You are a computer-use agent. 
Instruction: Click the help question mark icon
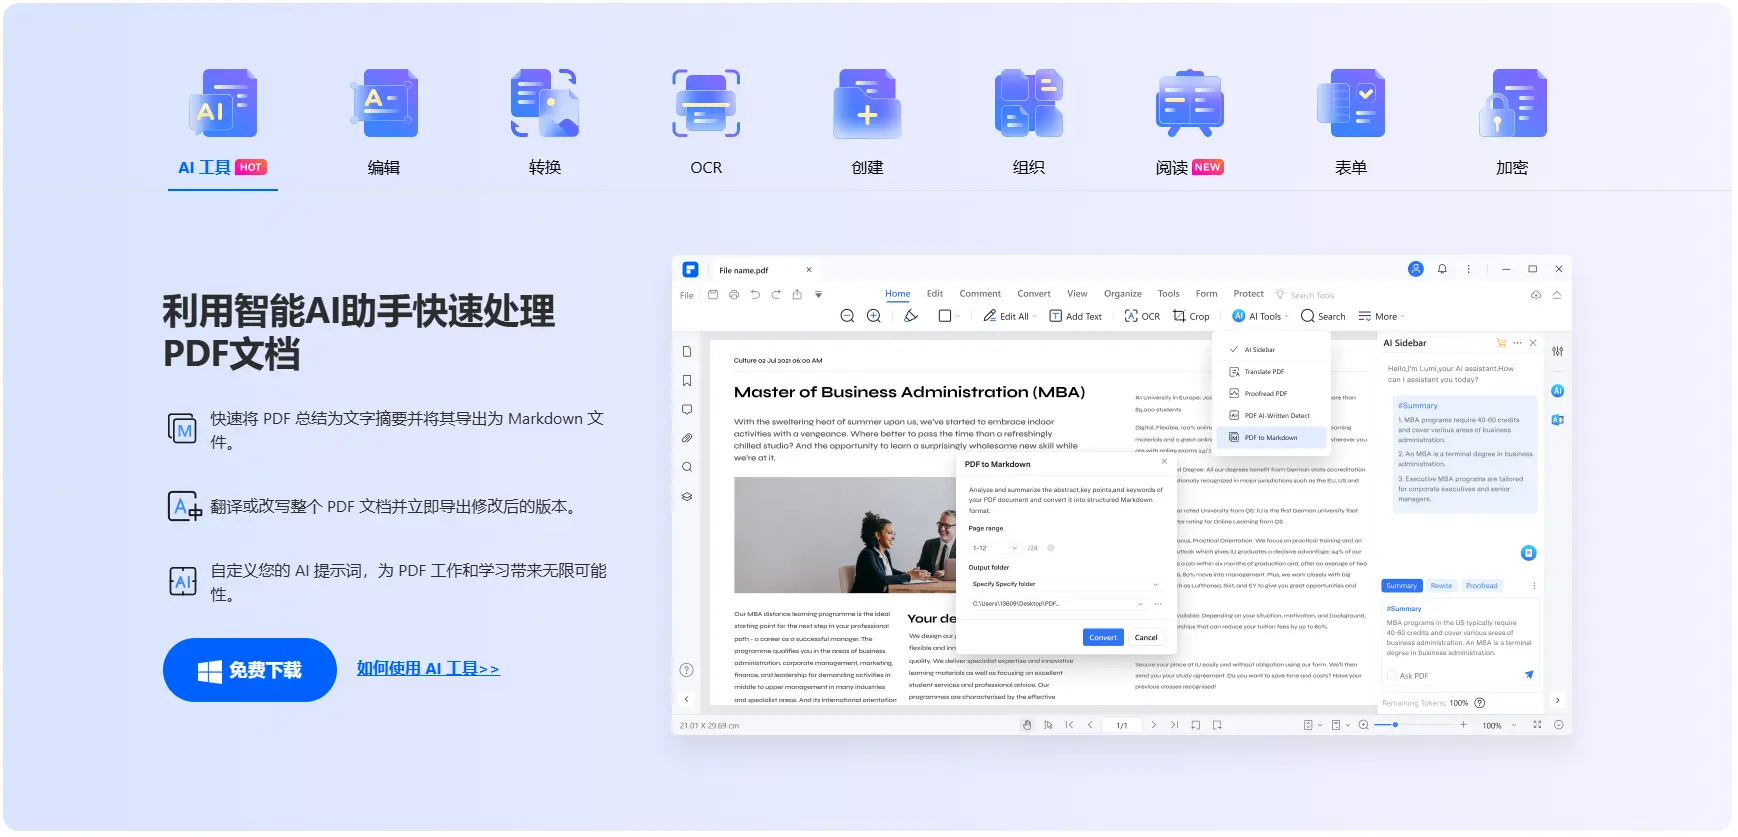[x=686, y=670]
